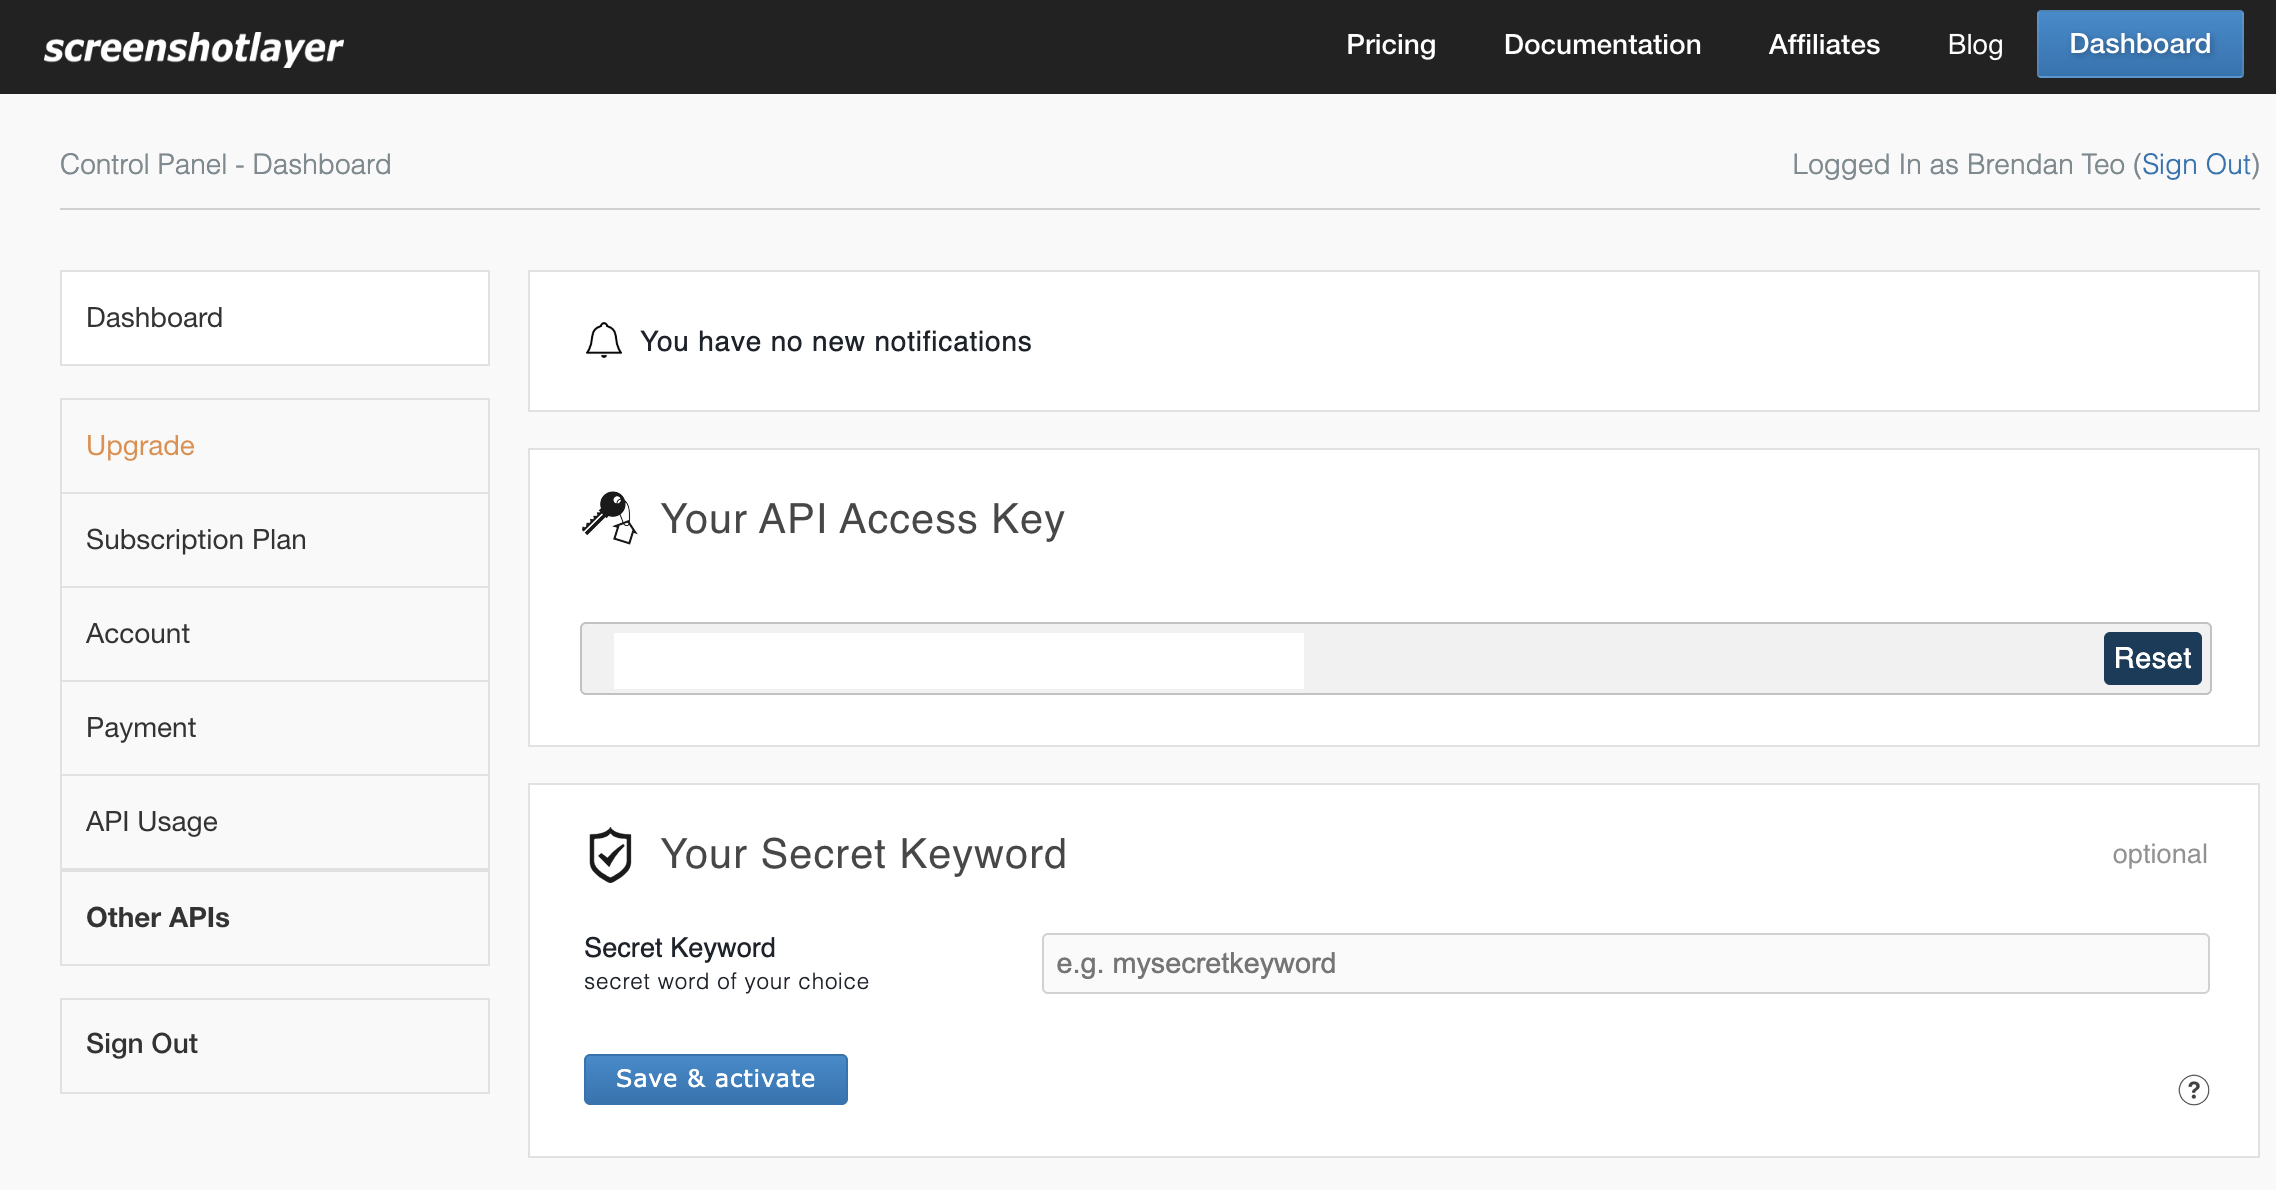Image resolution: width=2276 pixels, height=1190 pixels.
Task: Click the notification bell icon
Action: click(603, 340)
